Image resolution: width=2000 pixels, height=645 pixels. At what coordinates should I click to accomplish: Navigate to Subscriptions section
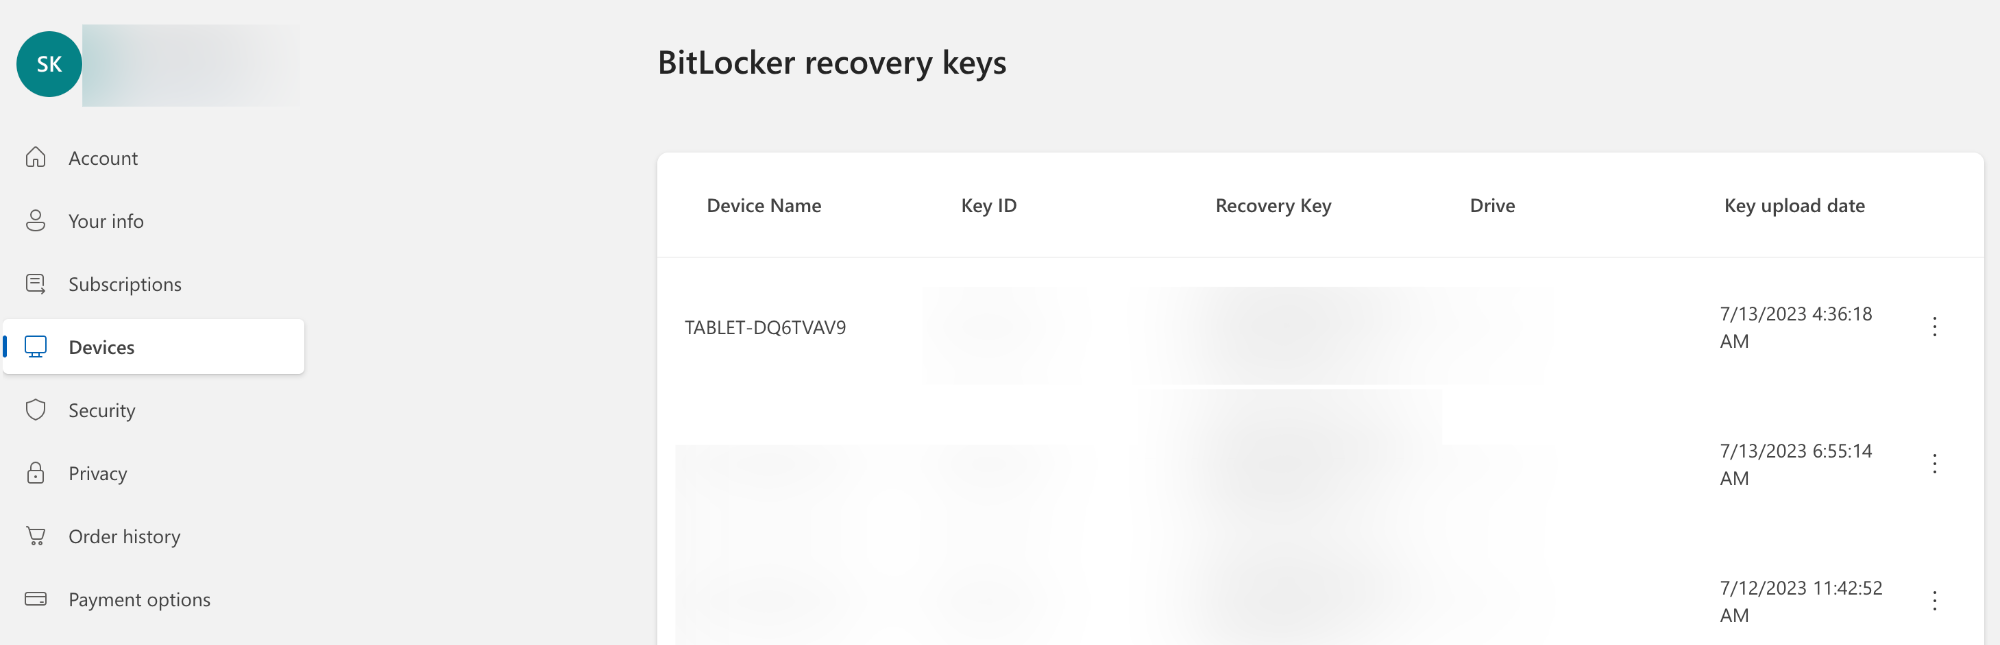tap(125, 284)
